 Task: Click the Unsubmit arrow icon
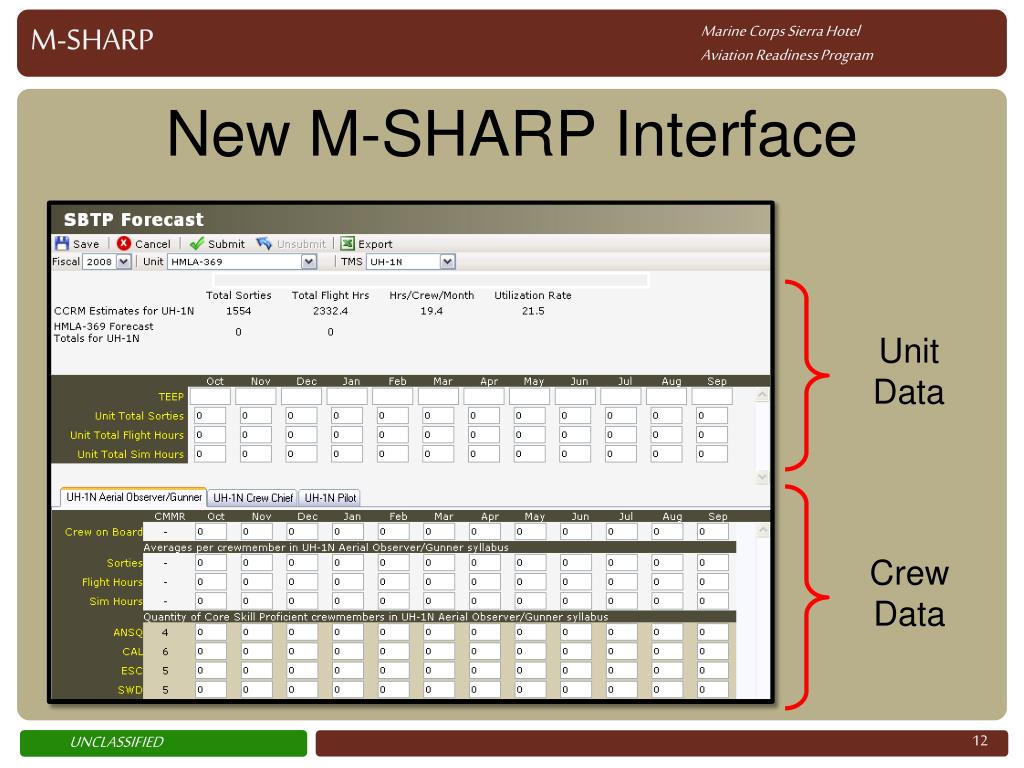[264, 244]
